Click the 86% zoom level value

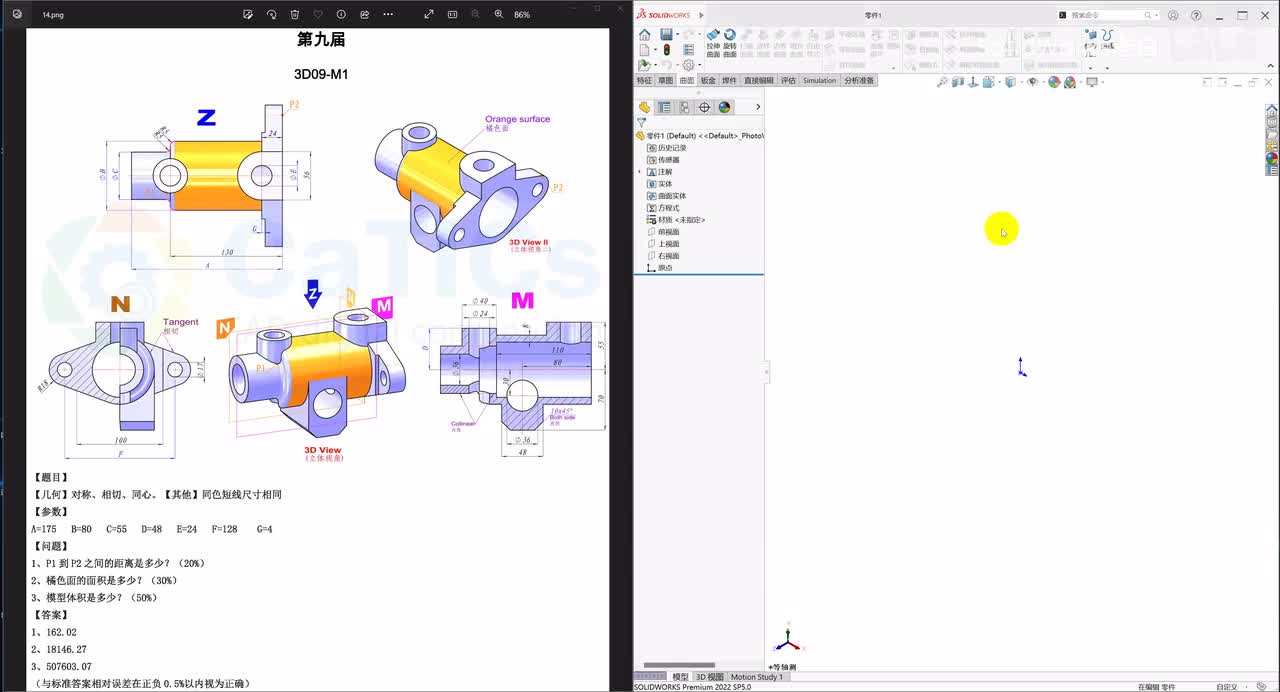[x=522, y=15]
